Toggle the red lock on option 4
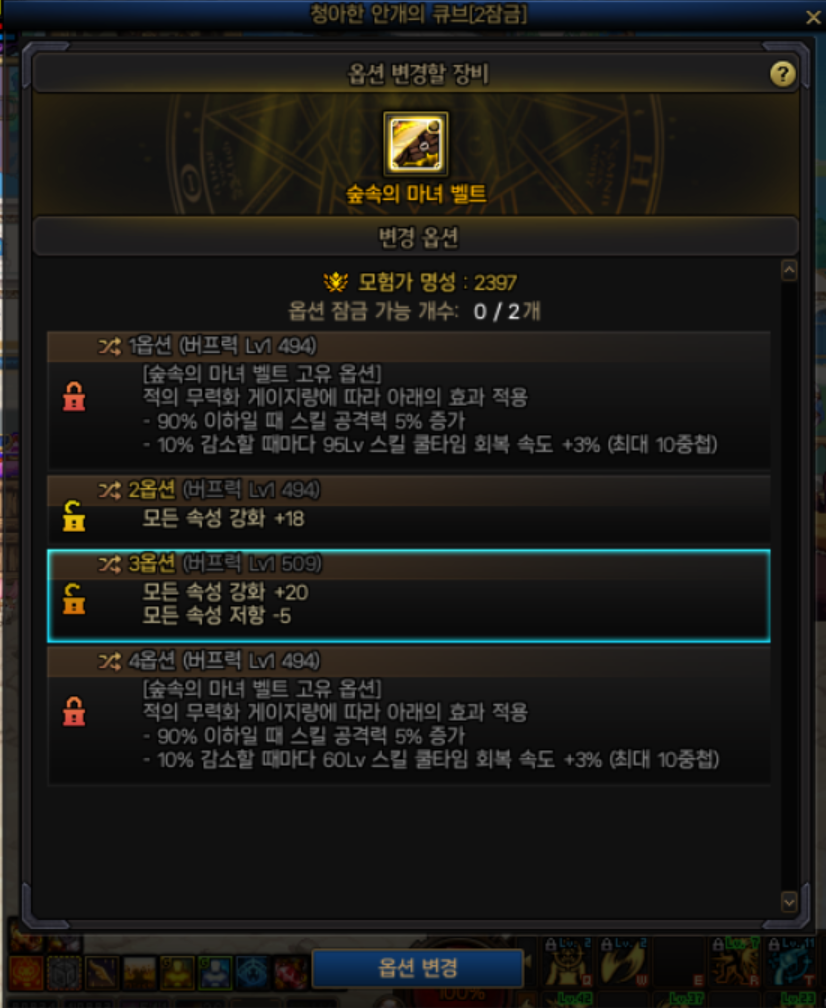 click(x=74, y=711)
